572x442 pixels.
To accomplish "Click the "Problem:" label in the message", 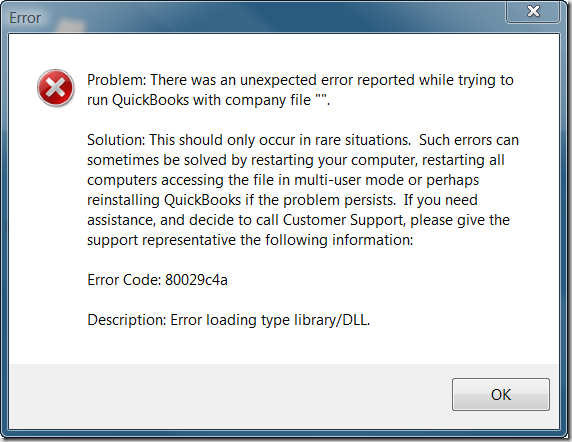I will point(116,80).
